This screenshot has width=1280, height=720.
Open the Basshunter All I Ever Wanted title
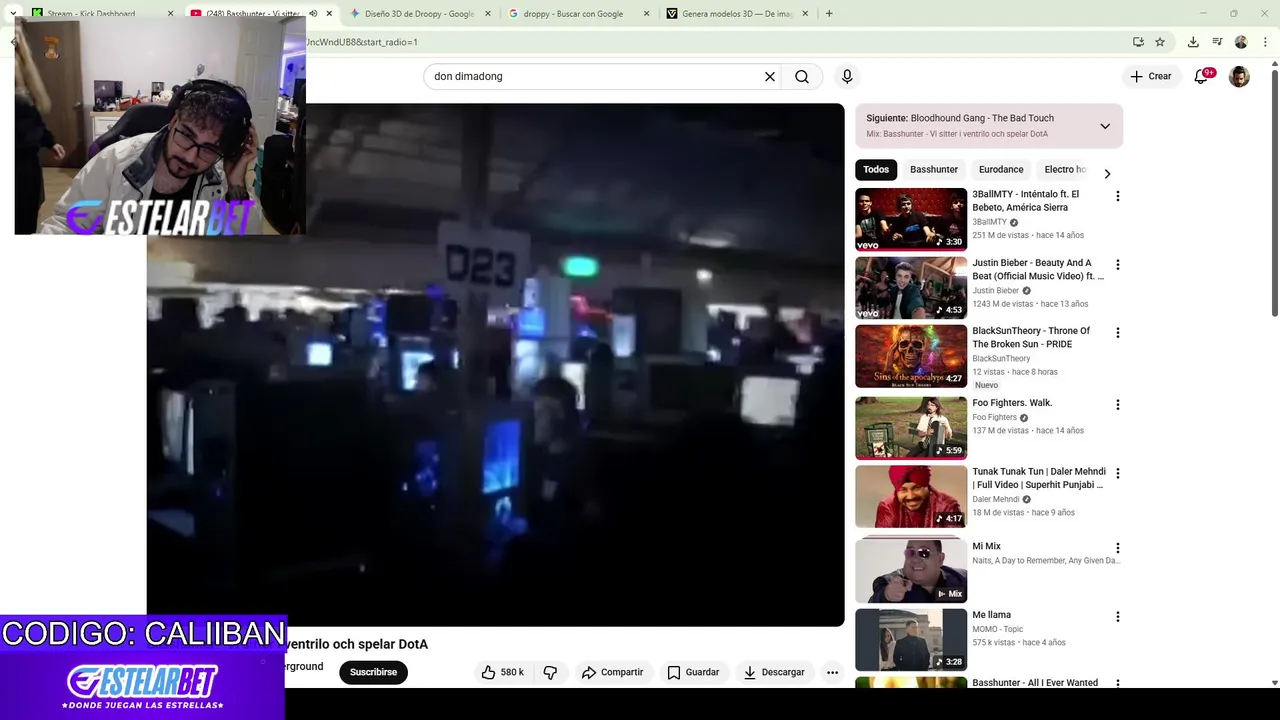pos(1035,683)
